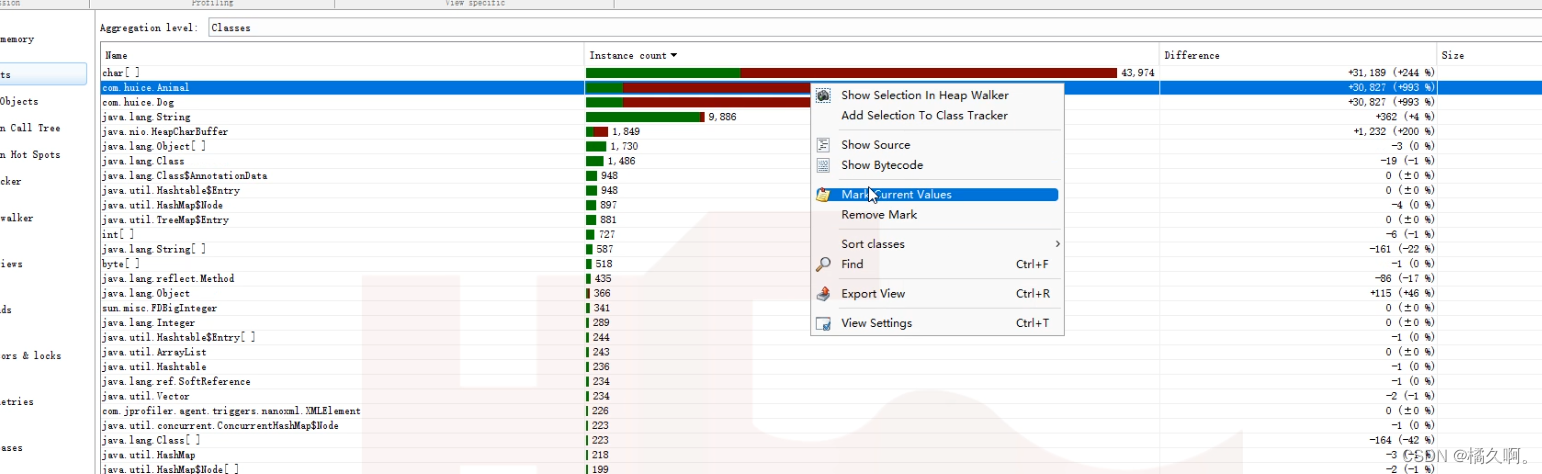Select the java.lang.String[ ] row
The image size is (1542, 474).
pos(821,249)
